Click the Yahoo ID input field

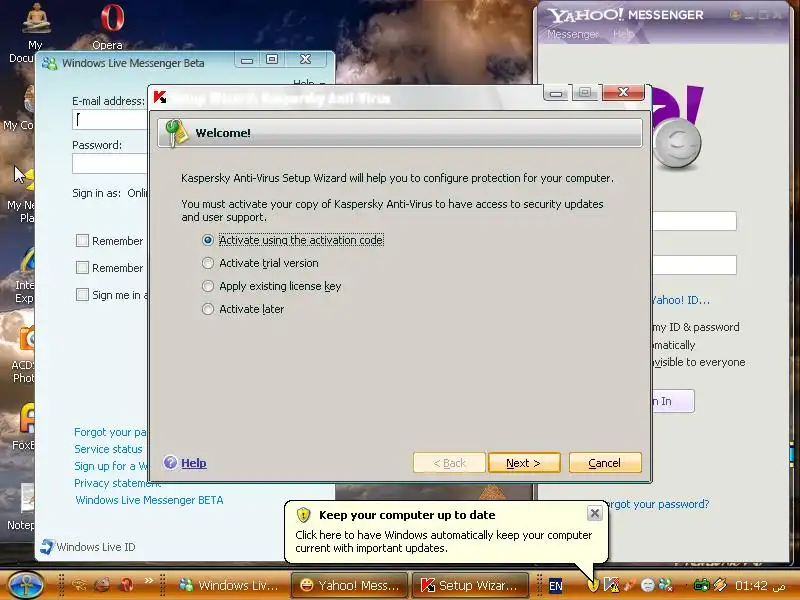tap(694, 221)
